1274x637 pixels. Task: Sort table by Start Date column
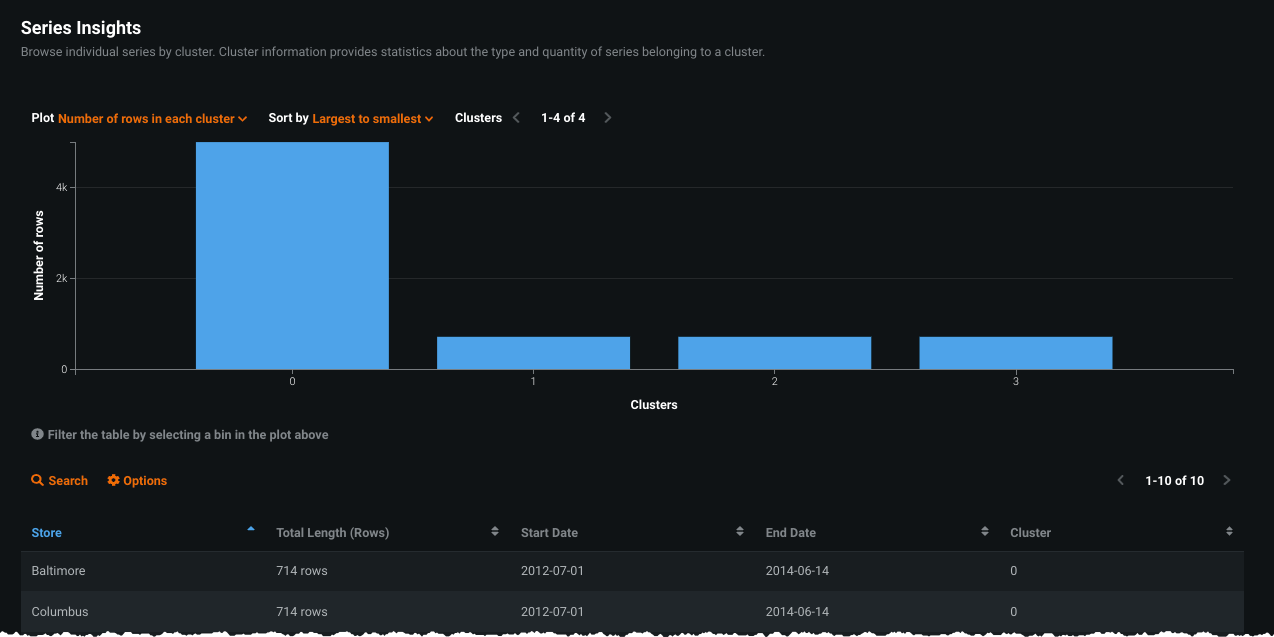(x=740, y=532)
